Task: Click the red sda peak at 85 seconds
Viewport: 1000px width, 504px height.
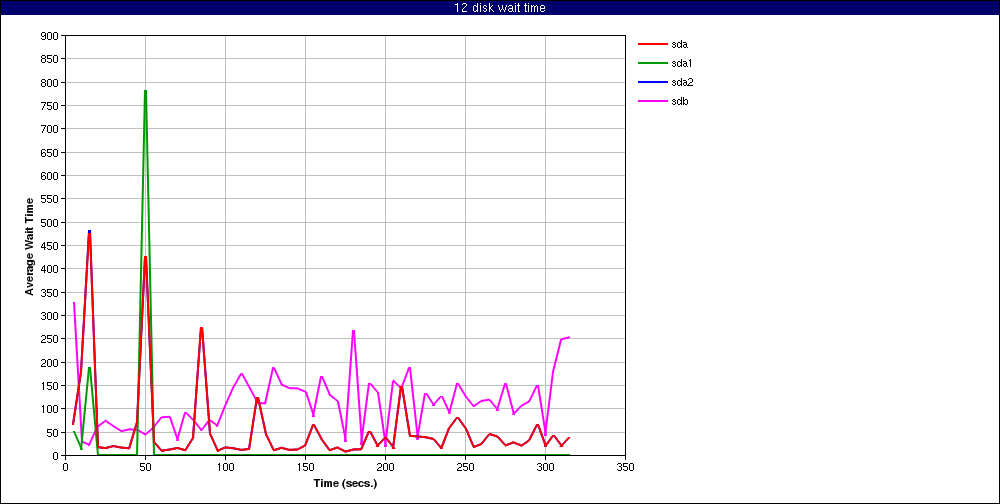Action: click(202, 329)
